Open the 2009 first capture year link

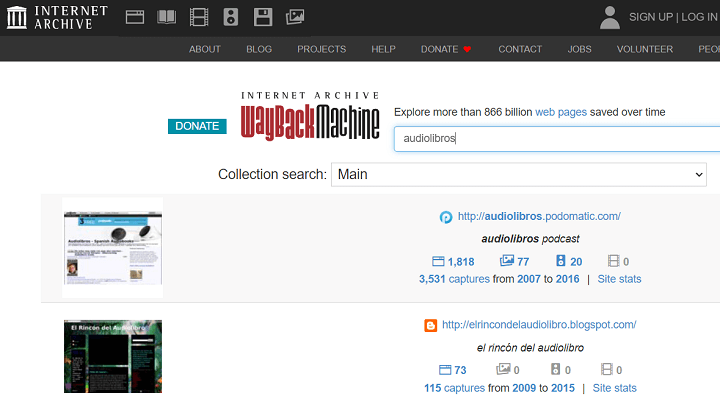point(524,388)
